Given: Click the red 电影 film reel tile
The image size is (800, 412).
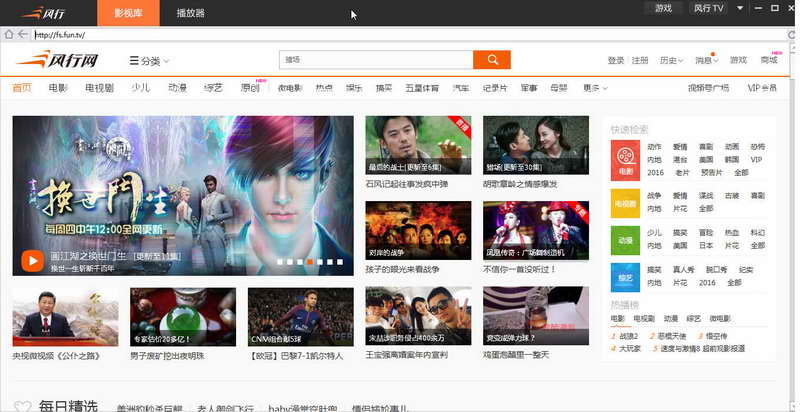Looking at the screenshot, I should pos(625,160).
